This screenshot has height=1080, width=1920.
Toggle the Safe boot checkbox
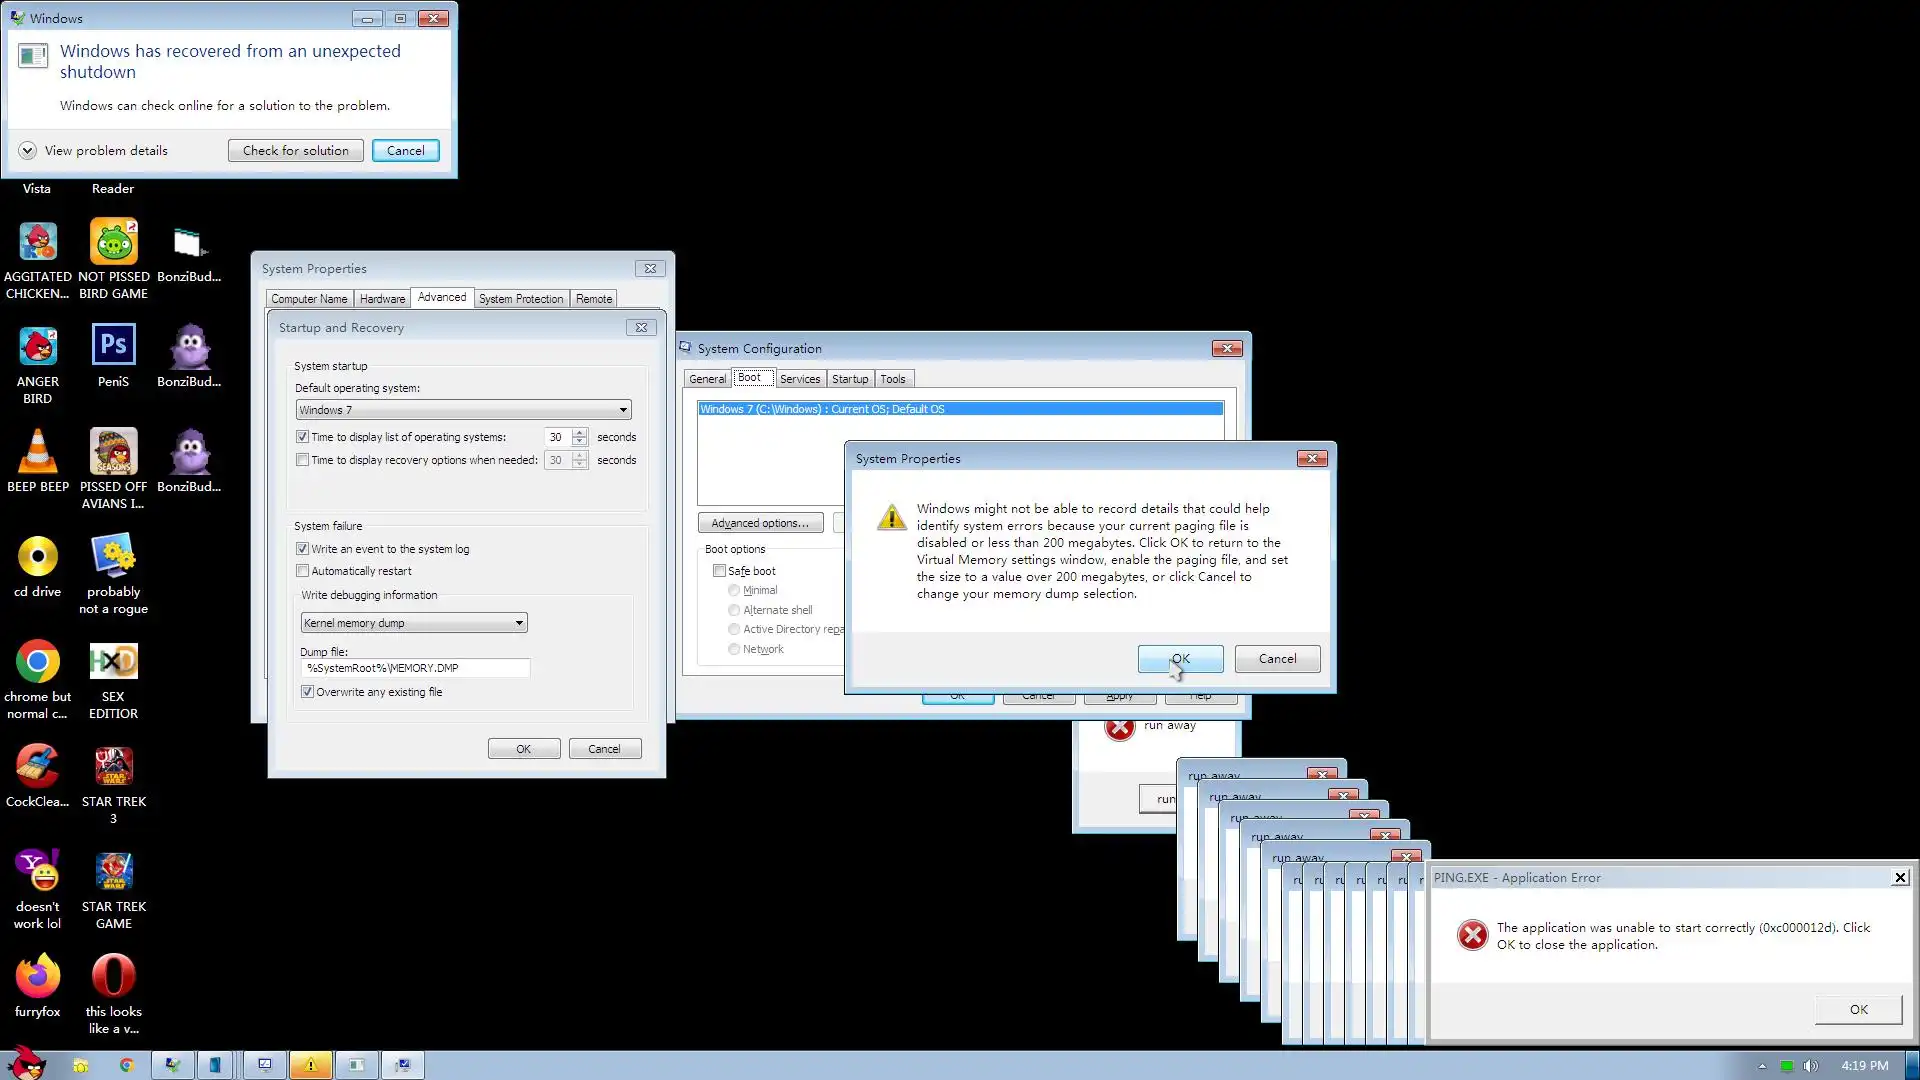tap(719, 571)
